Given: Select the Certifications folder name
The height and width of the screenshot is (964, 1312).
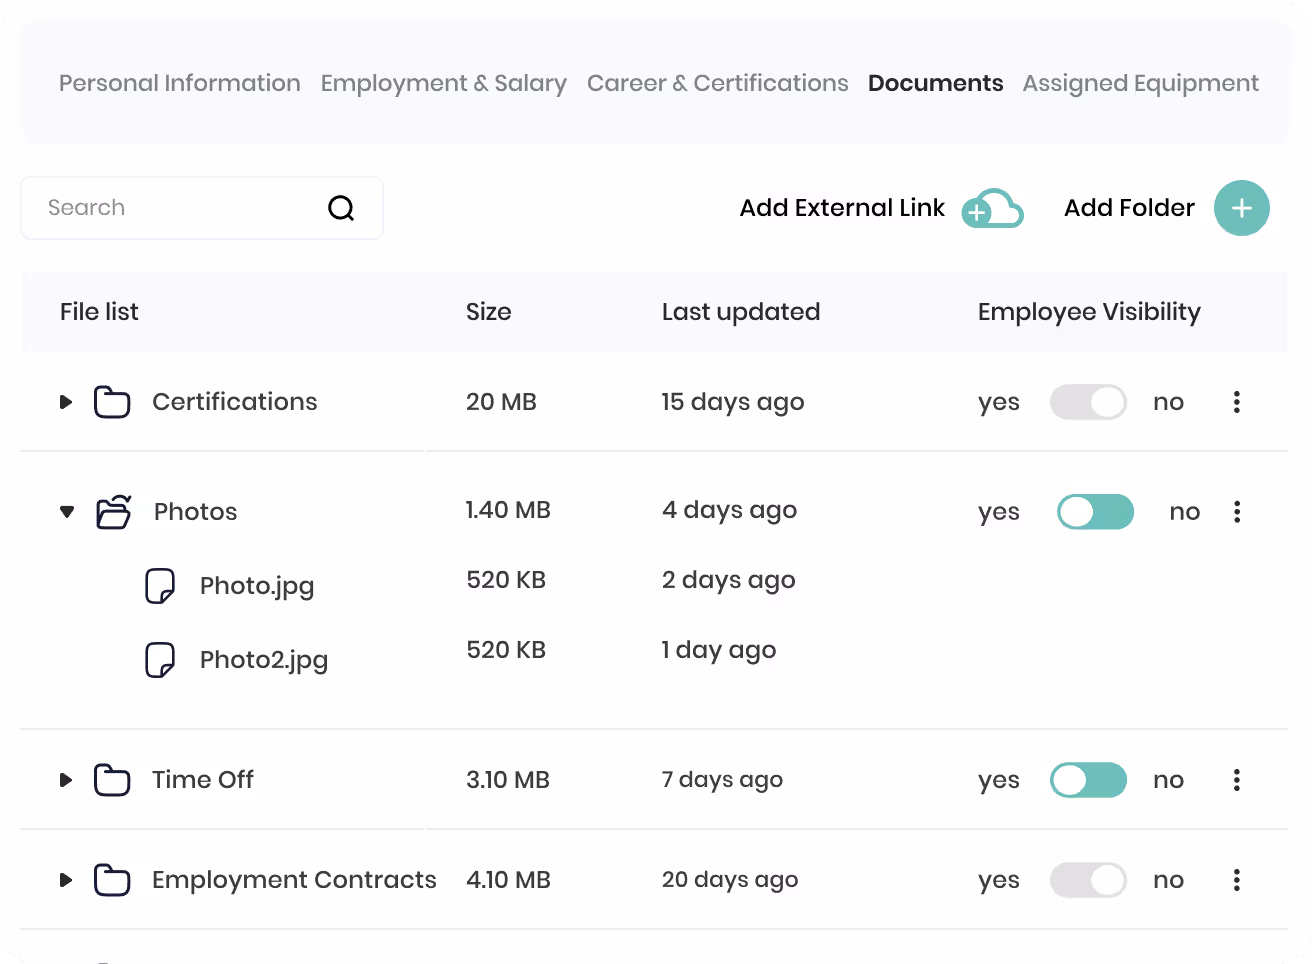Looking at the screenshot, I should (x=235, y=402).
